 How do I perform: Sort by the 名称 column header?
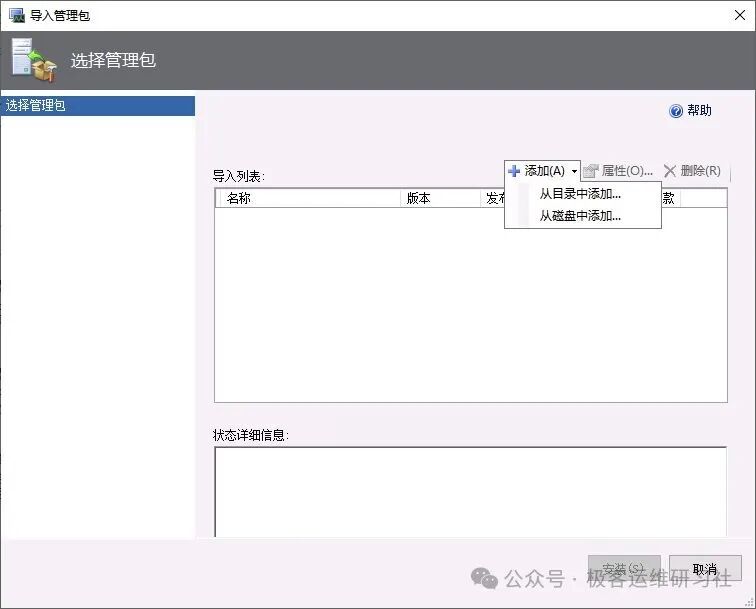pyautogui.click(x=309, y=198)
